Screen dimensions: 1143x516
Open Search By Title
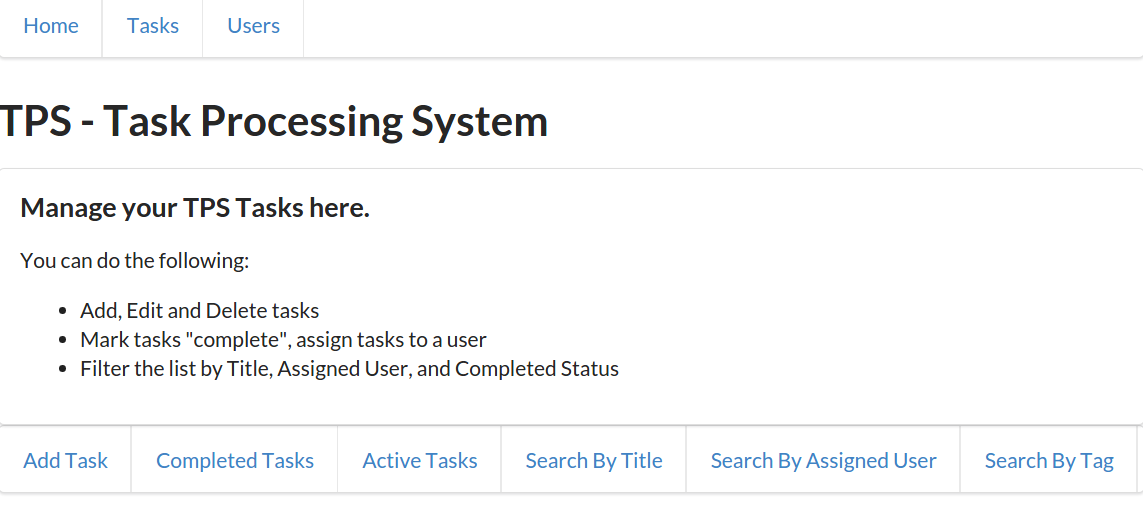tap(594, 461)
